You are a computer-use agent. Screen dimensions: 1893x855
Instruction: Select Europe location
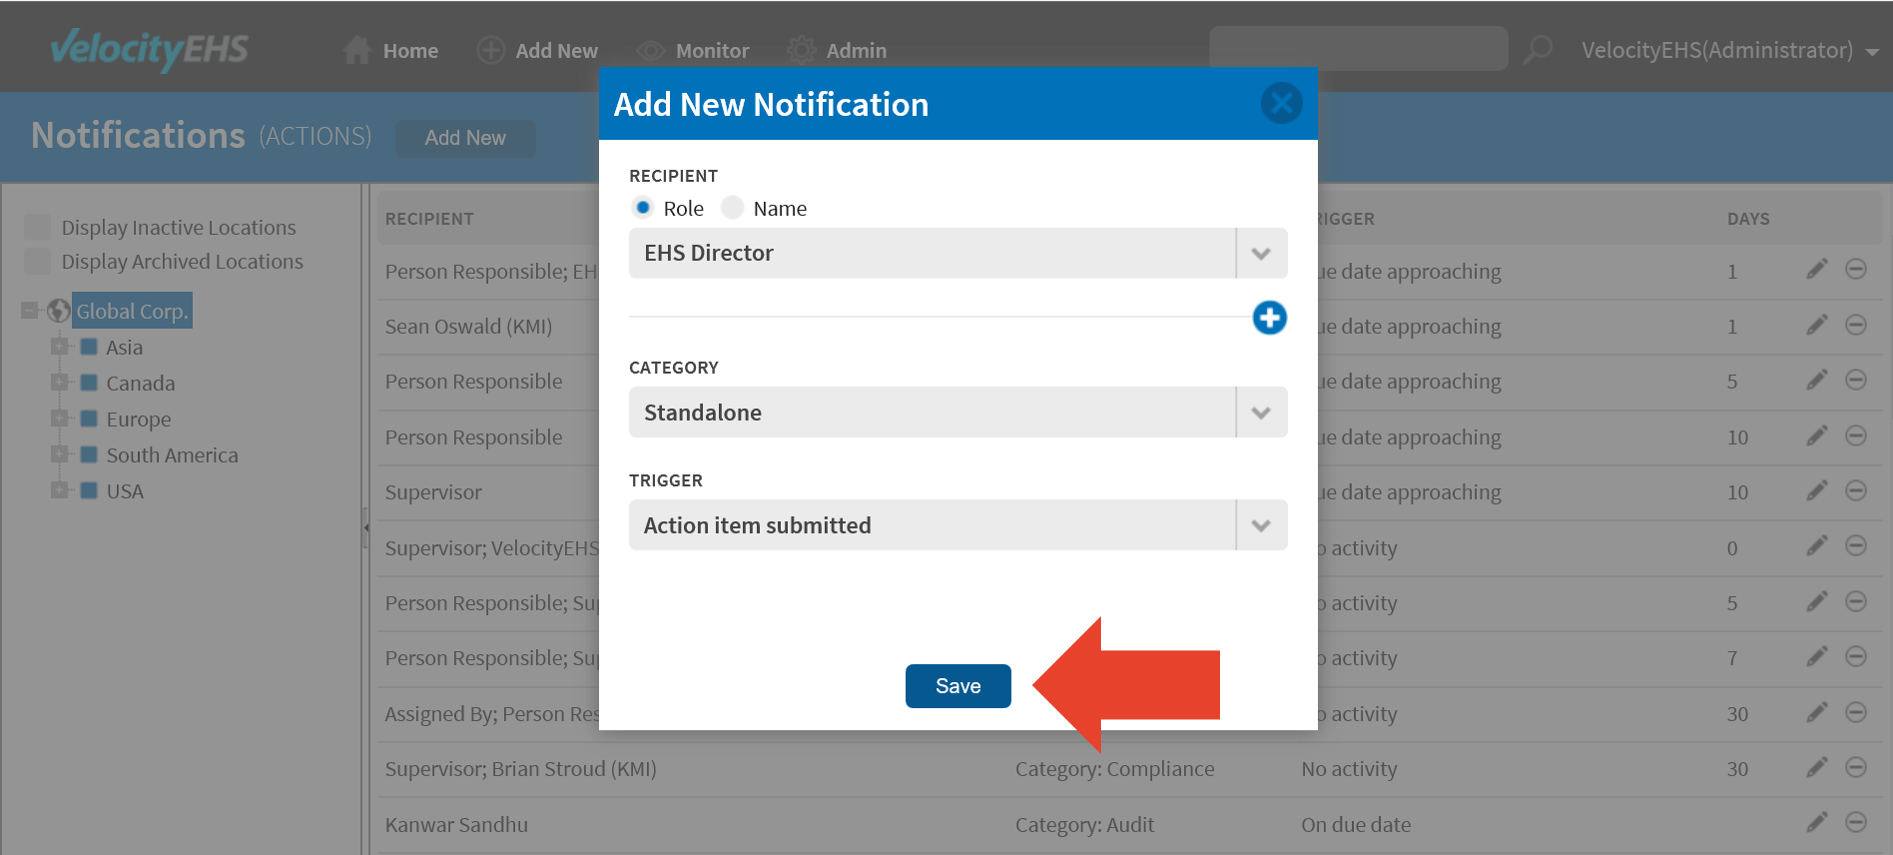(x=138, y=419)
